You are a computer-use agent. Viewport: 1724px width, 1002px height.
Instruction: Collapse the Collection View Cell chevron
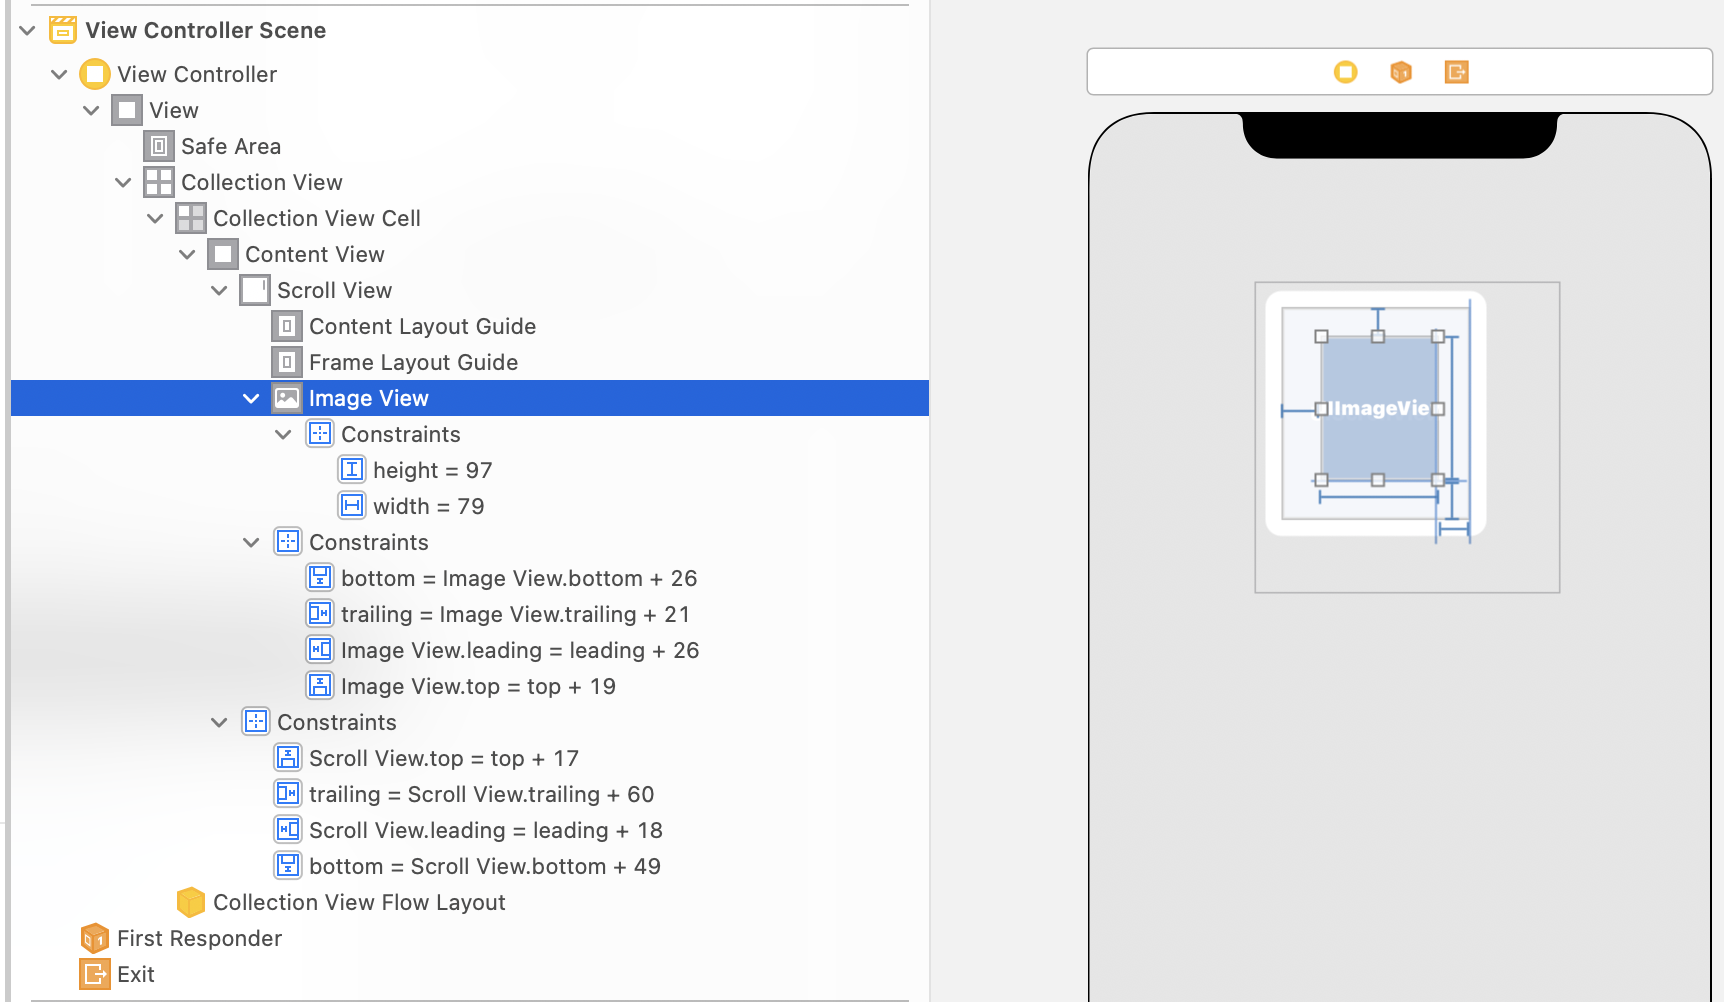156,219
